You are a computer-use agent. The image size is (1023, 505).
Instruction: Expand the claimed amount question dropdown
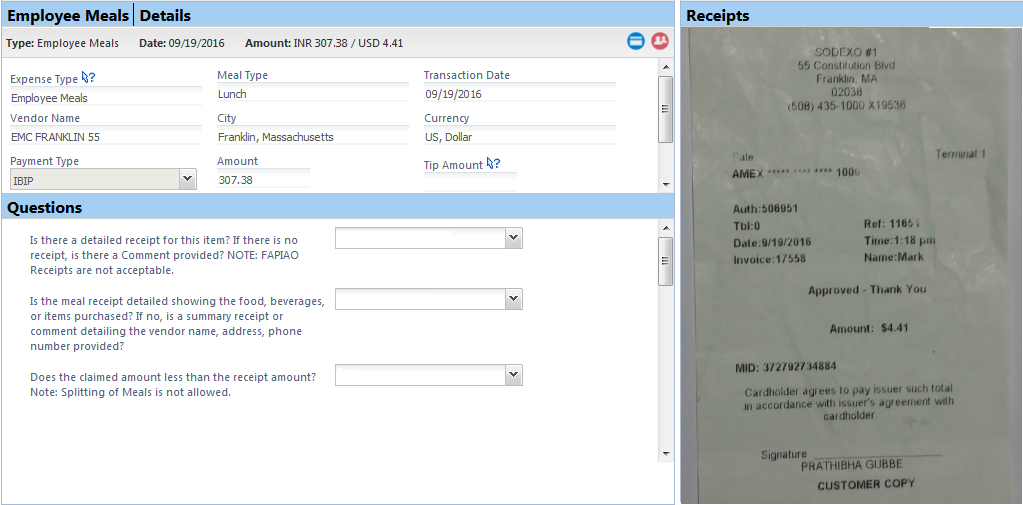(513, 375)
